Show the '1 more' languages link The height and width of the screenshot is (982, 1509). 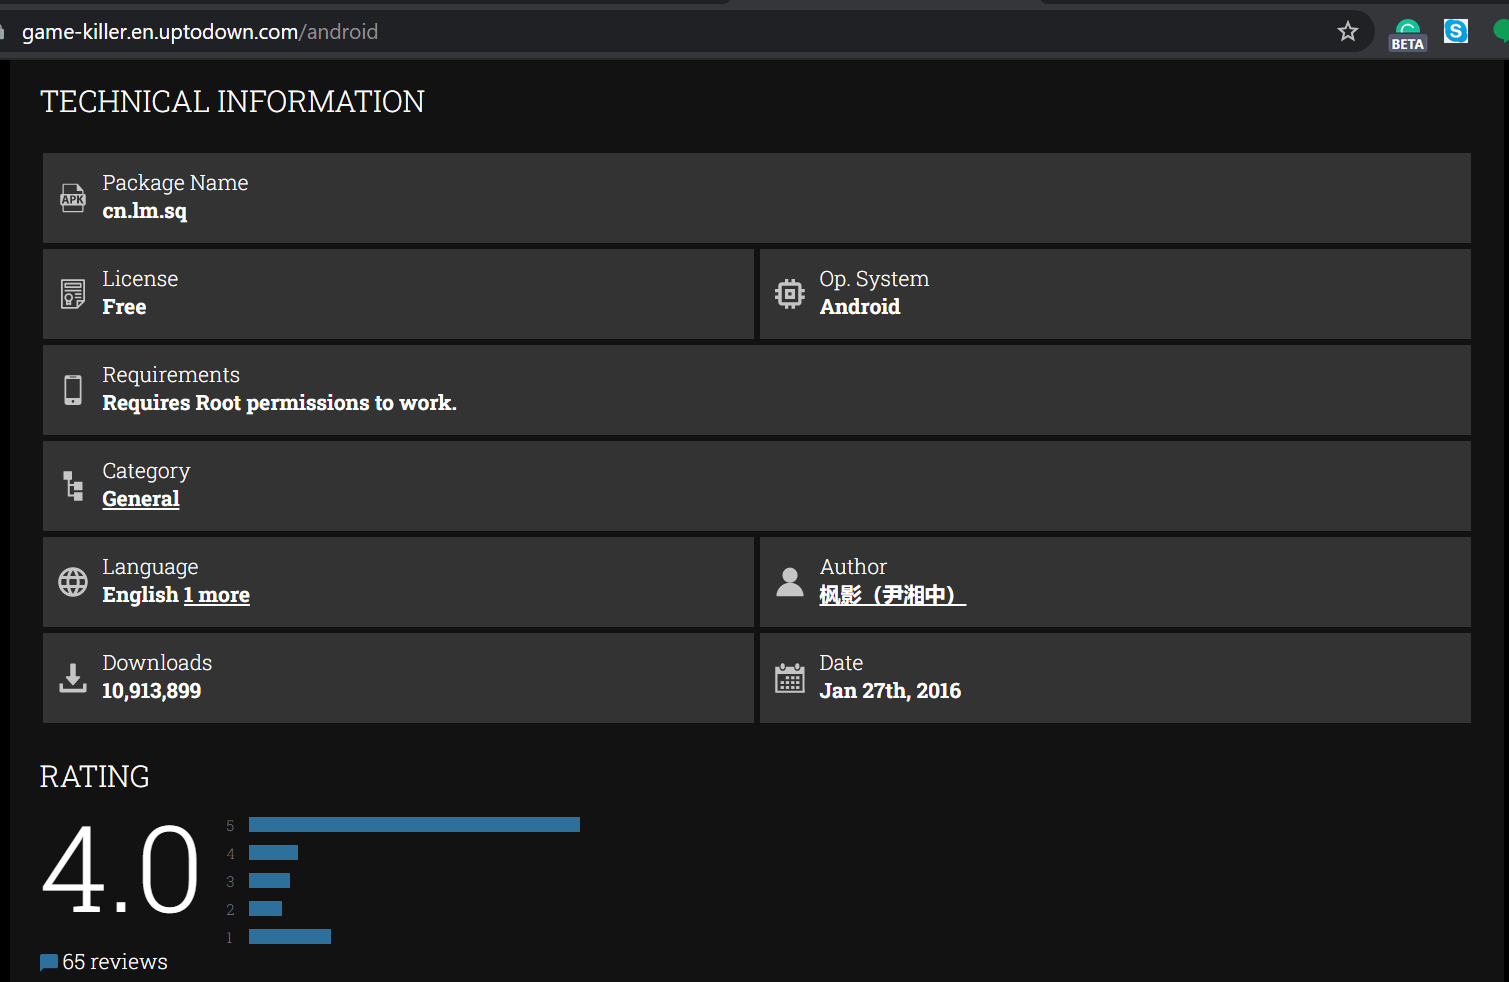pos(217,595)
